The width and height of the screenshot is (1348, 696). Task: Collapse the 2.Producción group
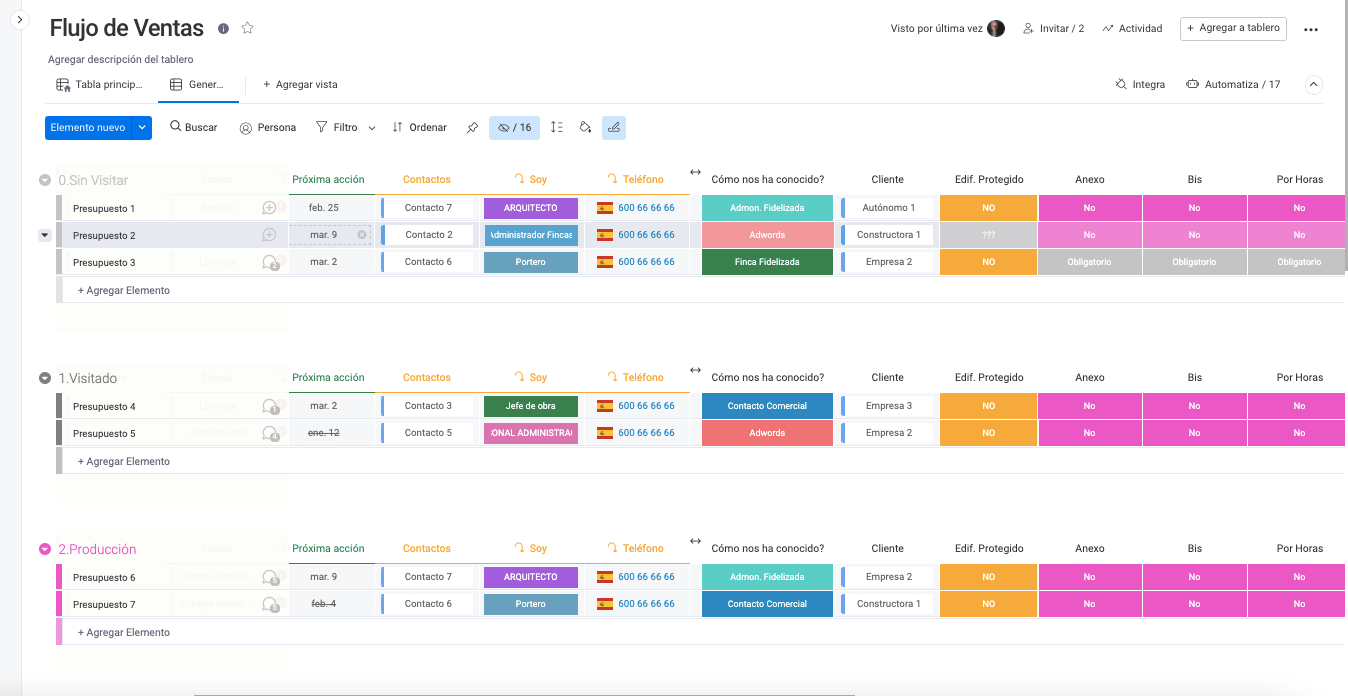(x=44, y=549)
